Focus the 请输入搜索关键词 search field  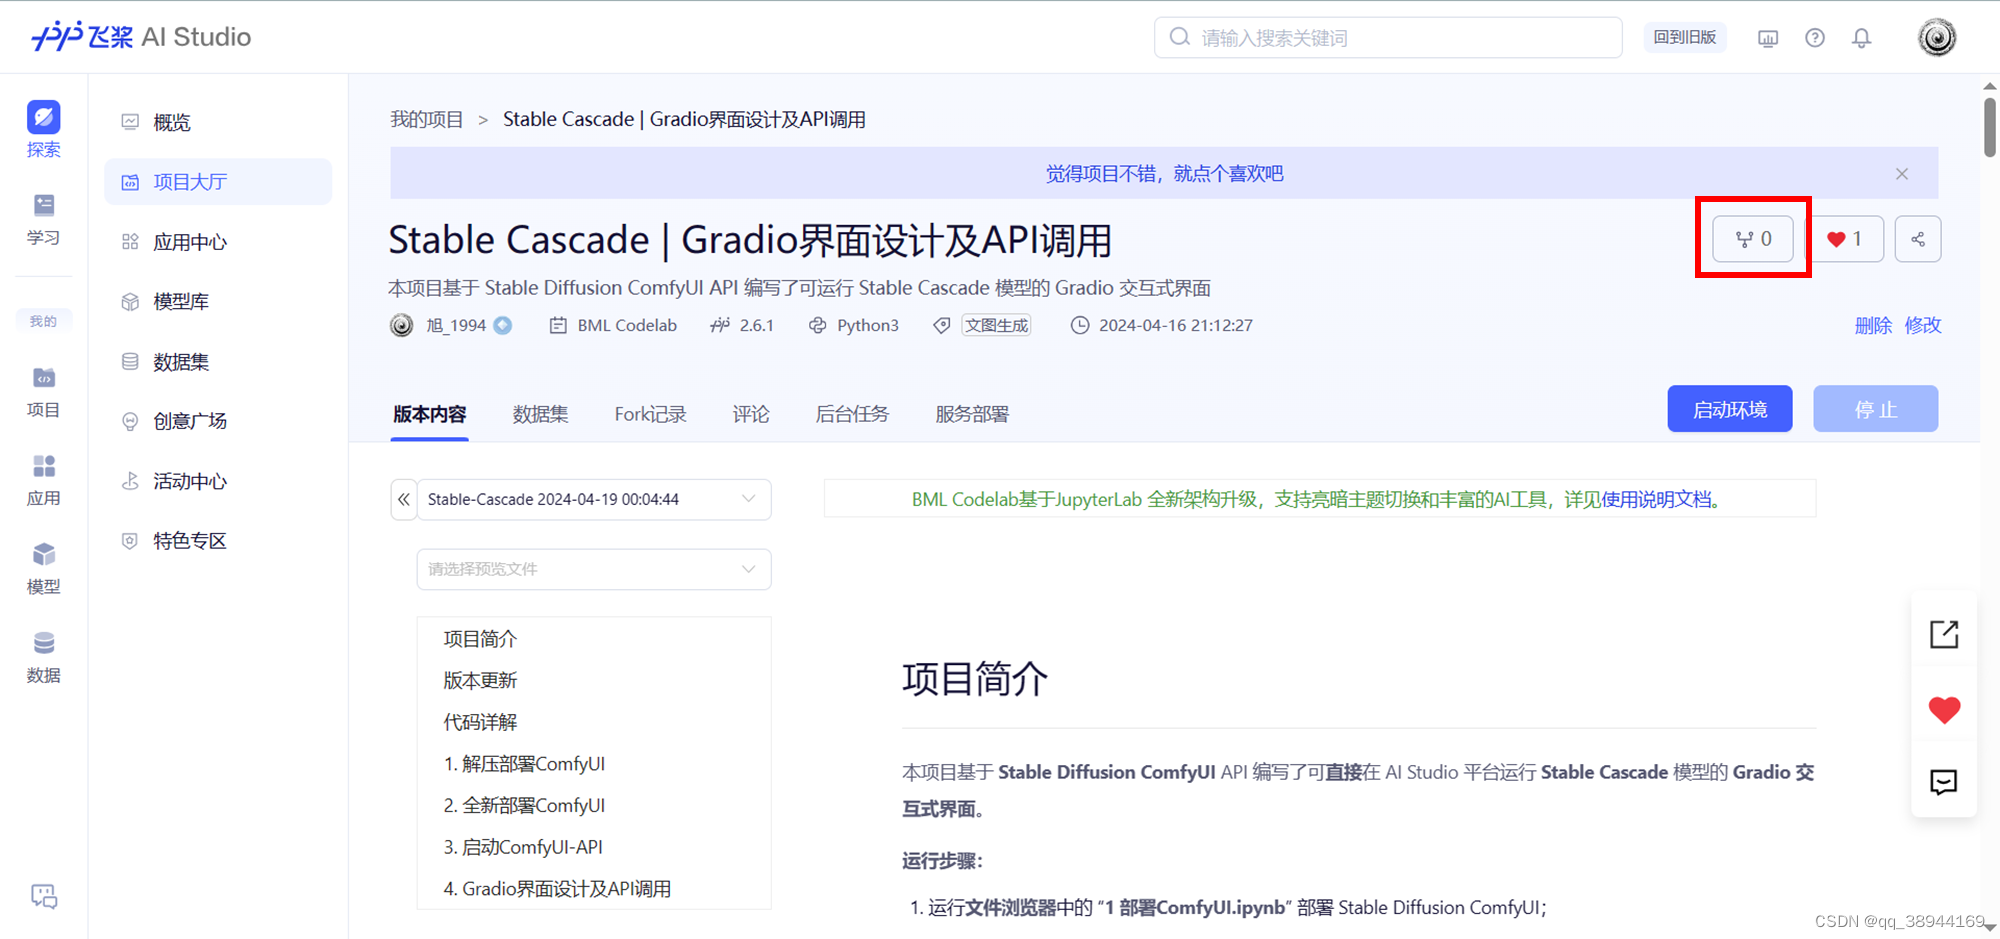coord(1388,37)
